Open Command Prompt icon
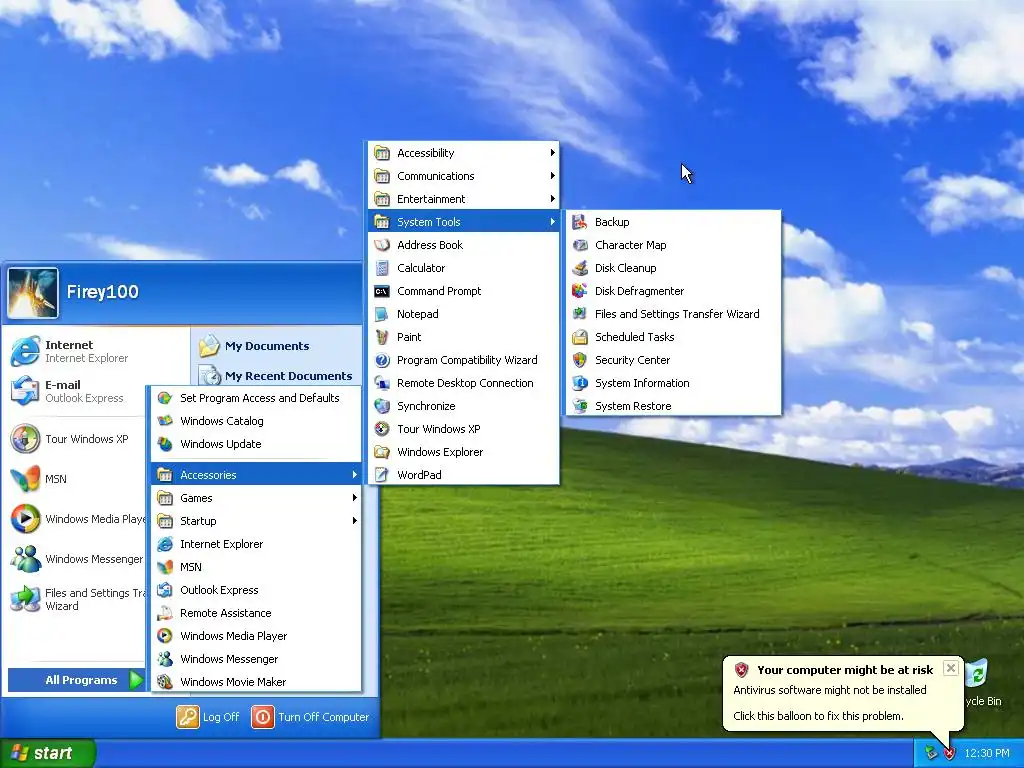 pyautogui.click(x=382, y=291)
